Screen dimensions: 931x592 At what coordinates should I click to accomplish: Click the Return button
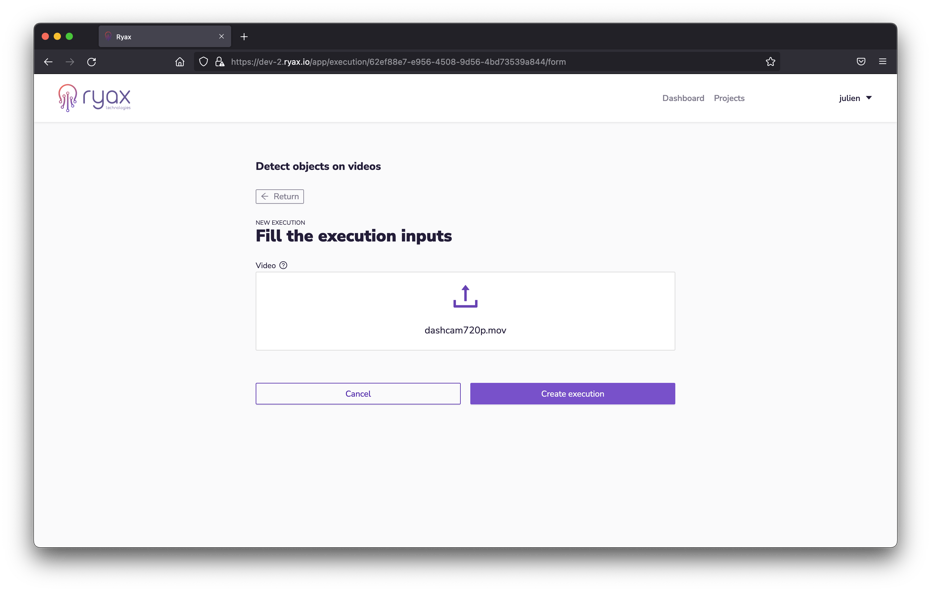(x=280, y=197)
